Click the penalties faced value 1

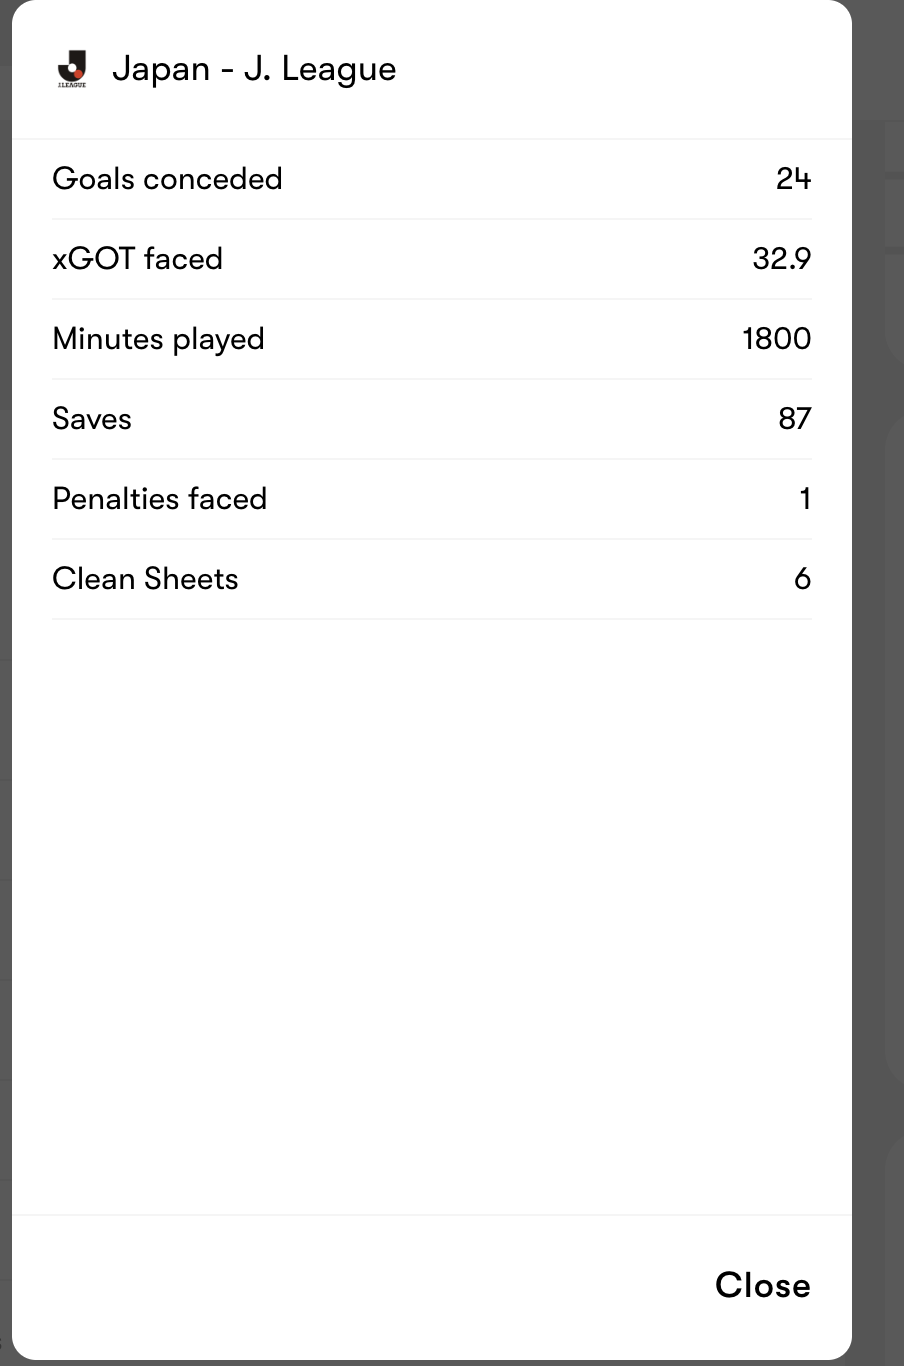805,499
